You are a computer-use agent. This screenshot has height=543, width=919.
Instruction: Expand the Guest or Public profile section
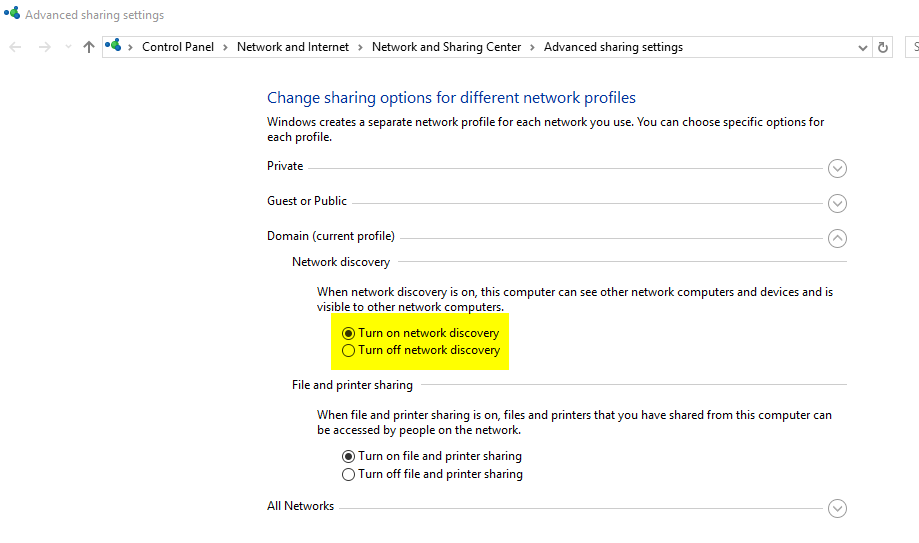point(838,203)
